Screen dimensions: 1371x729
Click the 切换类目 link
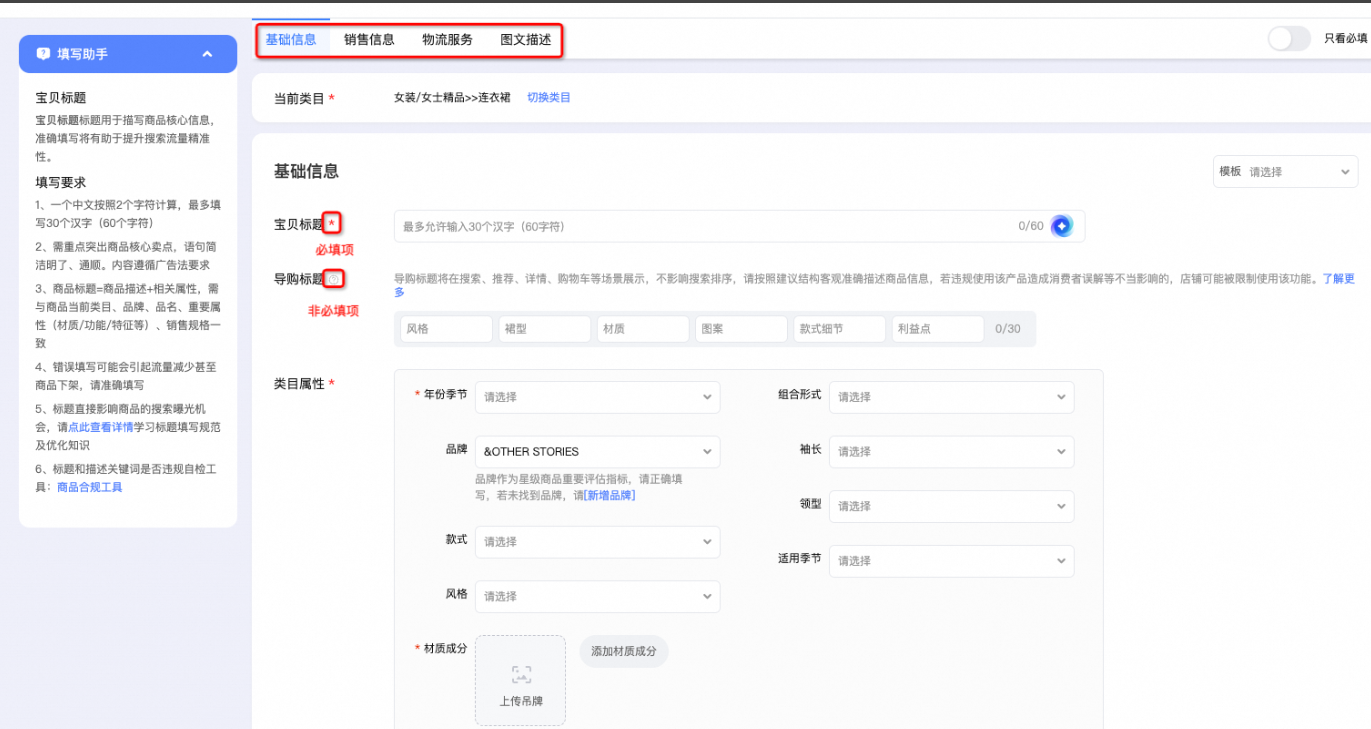[x=549, y=98]
